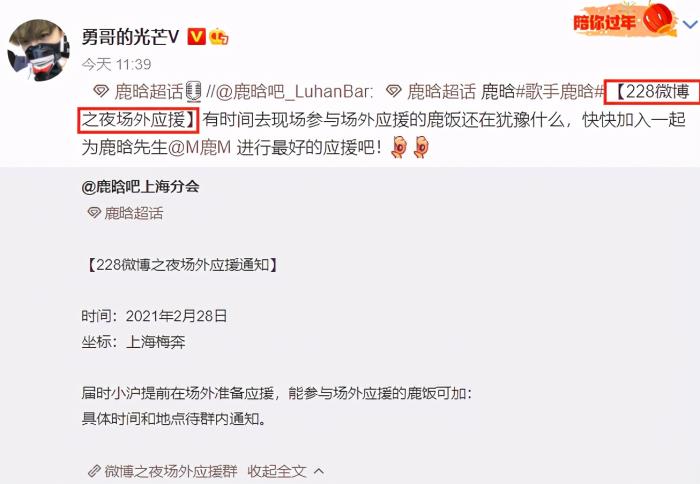Open the 勇哥的光芒V profile avatar
Screen dimensions: 700x484
[38, 50]
